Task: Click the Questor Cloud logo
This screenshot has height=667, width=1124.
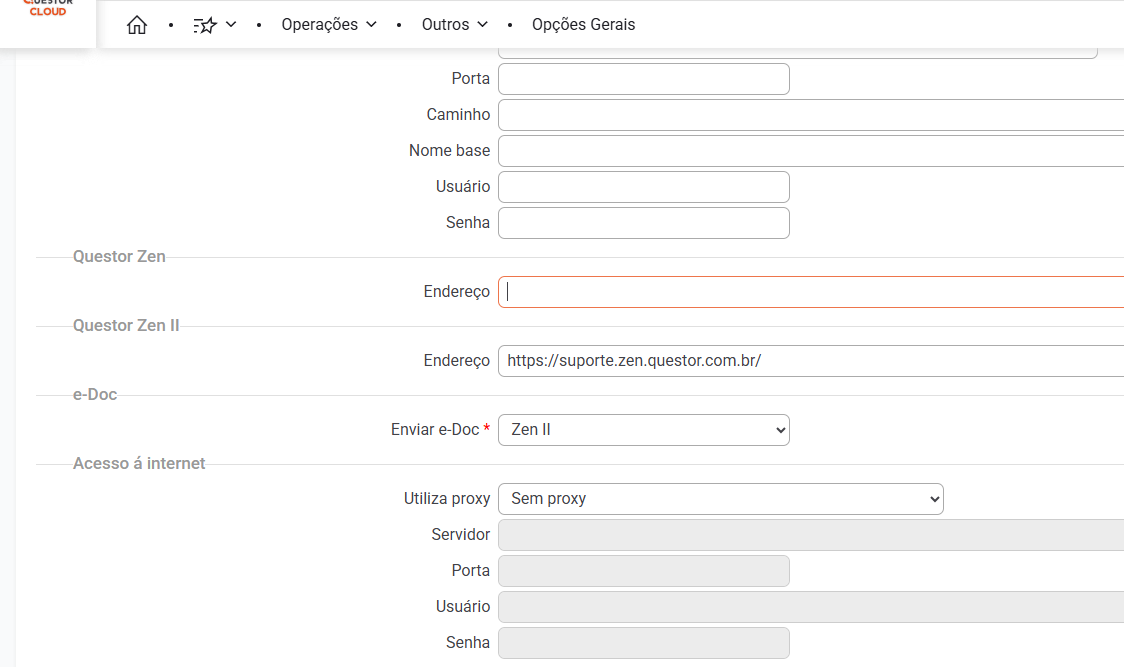Action: pos(48,9)
